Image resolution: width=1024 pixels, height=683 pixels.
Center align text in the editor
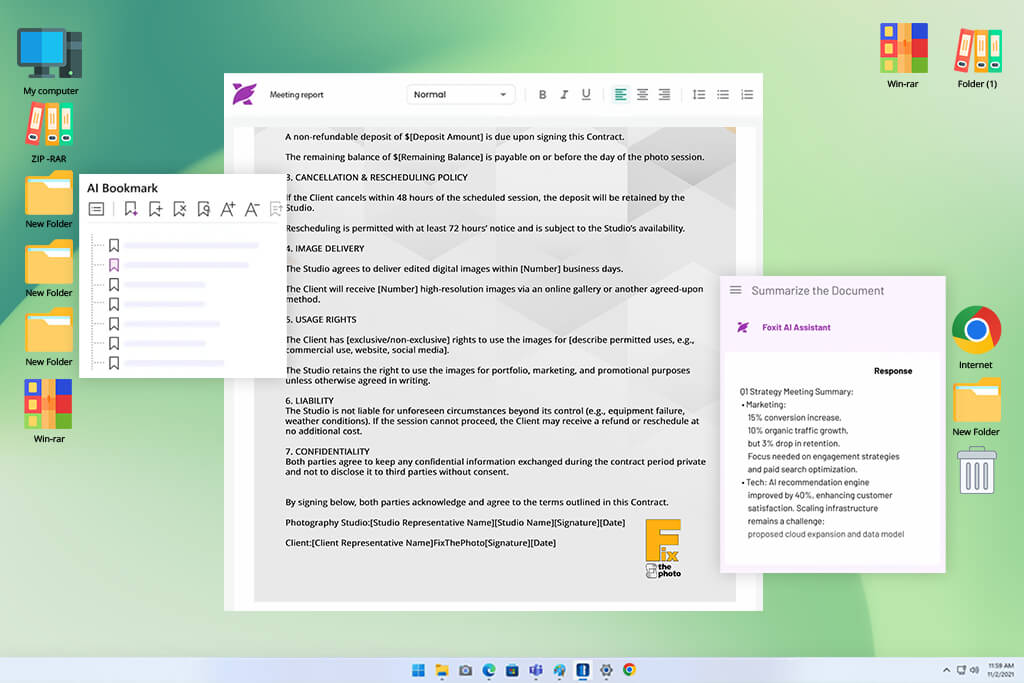coord(643,95)
